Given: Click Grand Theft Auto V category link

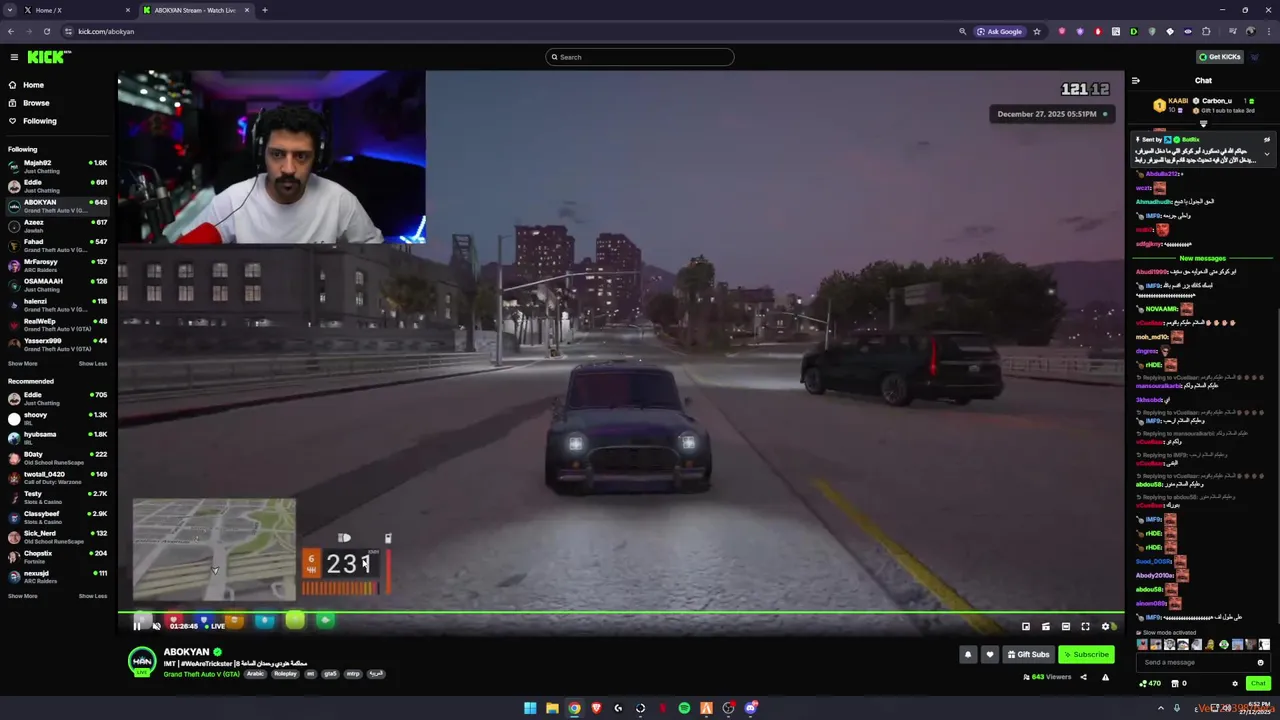Looking at the screenshot, I should [x=201, y=674].
